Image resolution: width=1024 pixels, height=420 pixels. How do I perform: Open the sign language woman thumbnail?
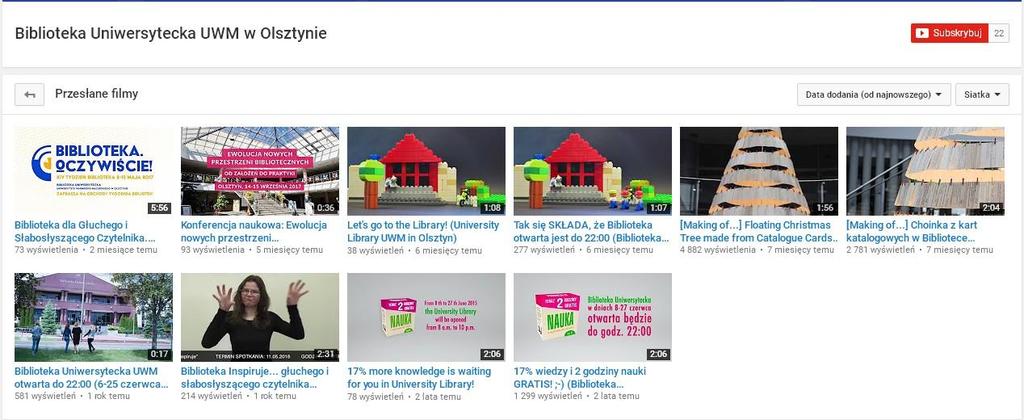260,317
